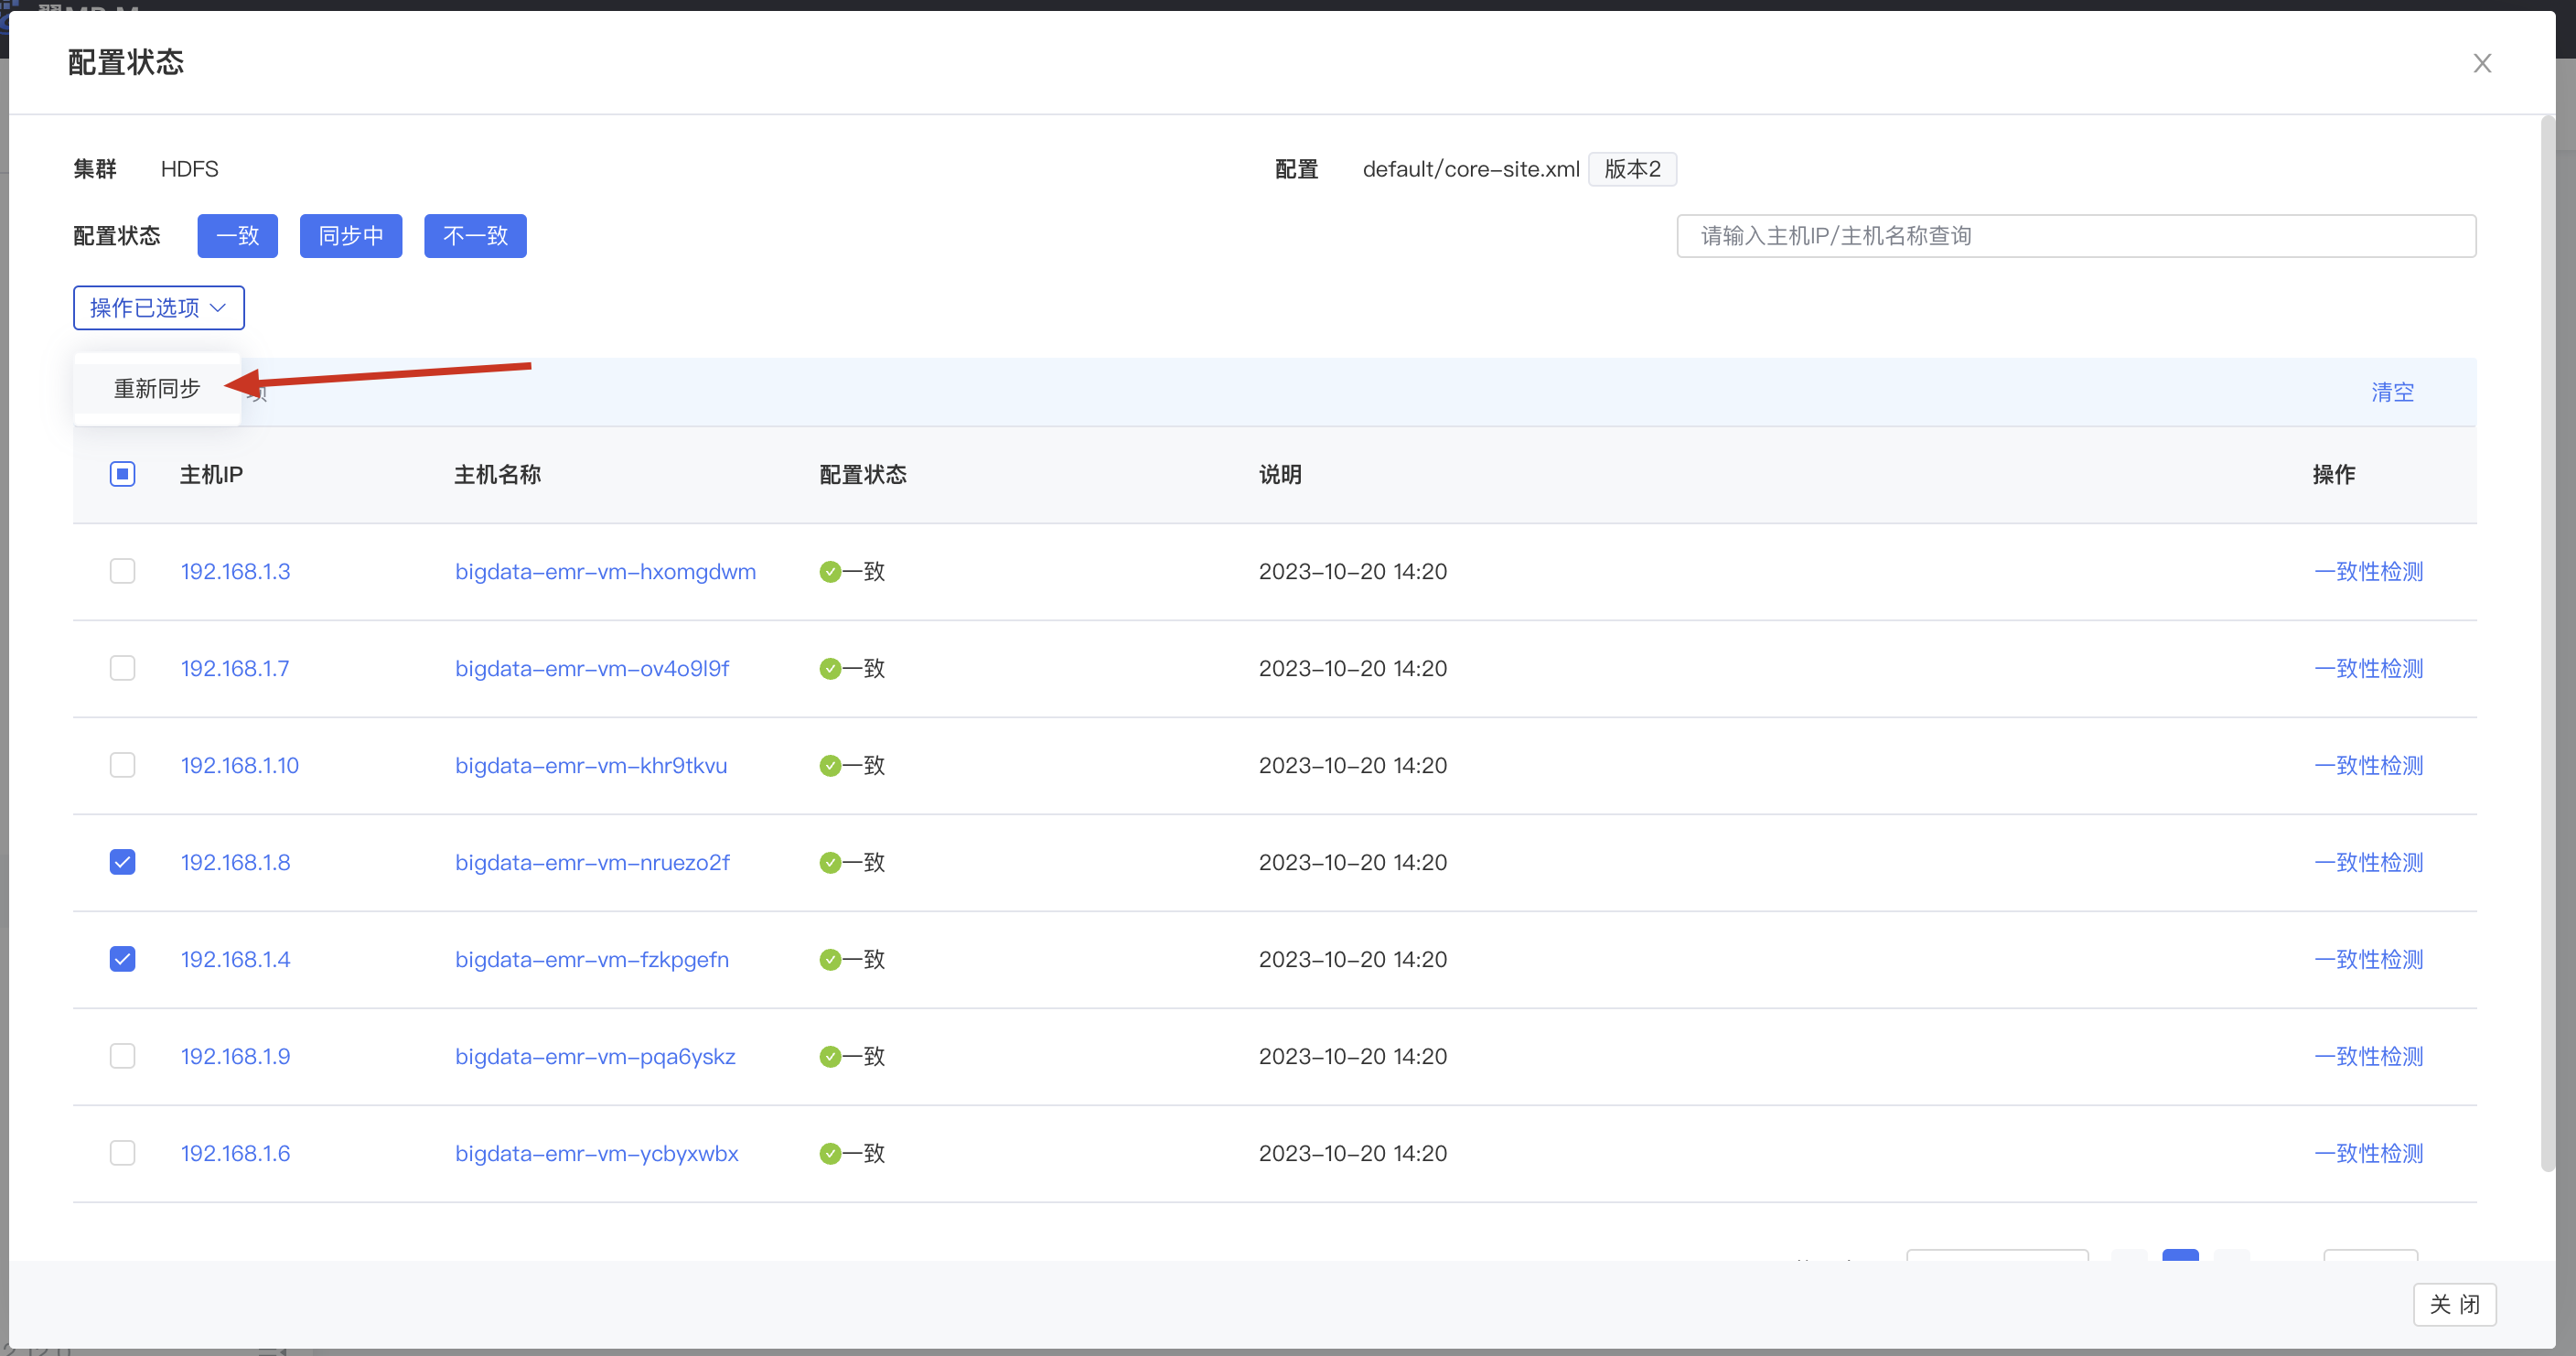Open host IP link 192.168.1.3
This screenshot has width=2576, height=1356.
pyautogui.click(x=235, y=572)
